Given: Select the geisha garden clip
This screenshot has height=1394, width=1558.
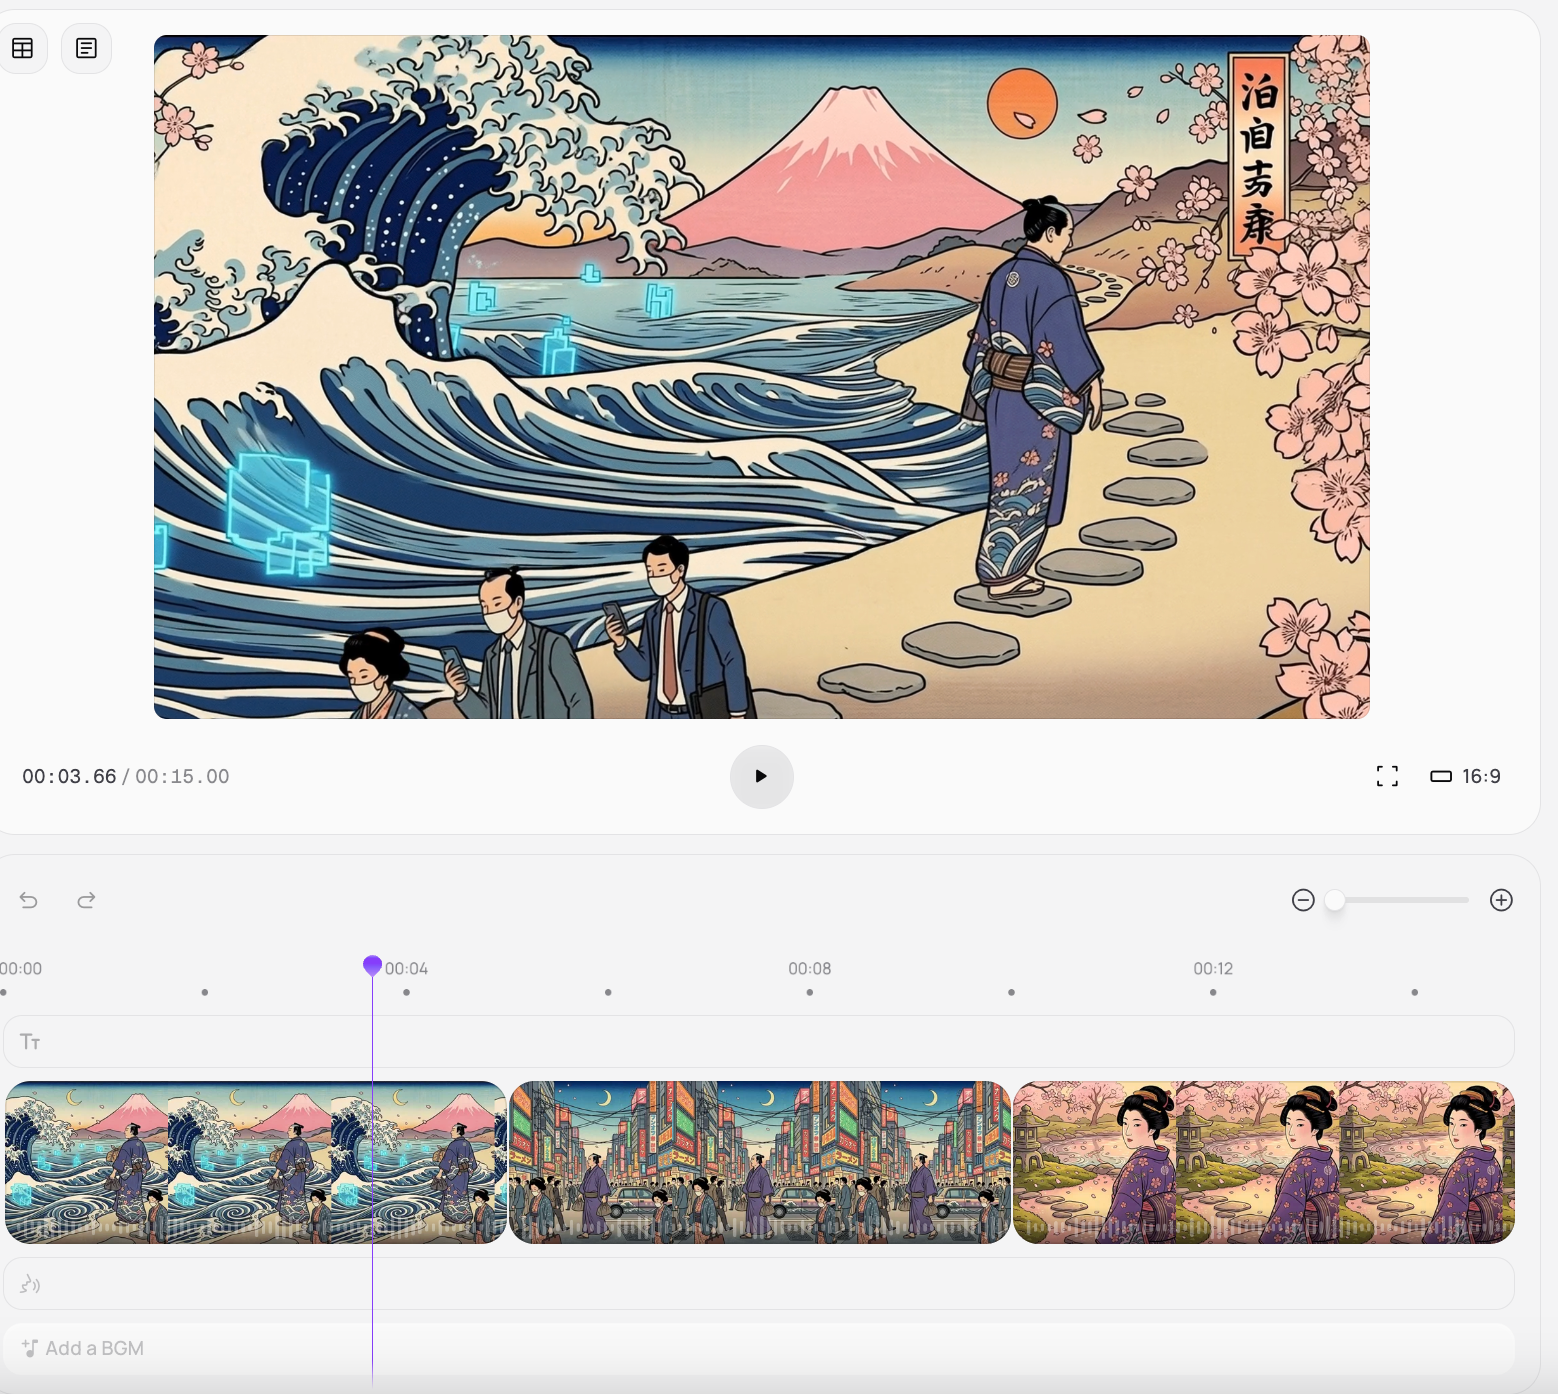Looking at the screenshot, I should (1264, 1162).
